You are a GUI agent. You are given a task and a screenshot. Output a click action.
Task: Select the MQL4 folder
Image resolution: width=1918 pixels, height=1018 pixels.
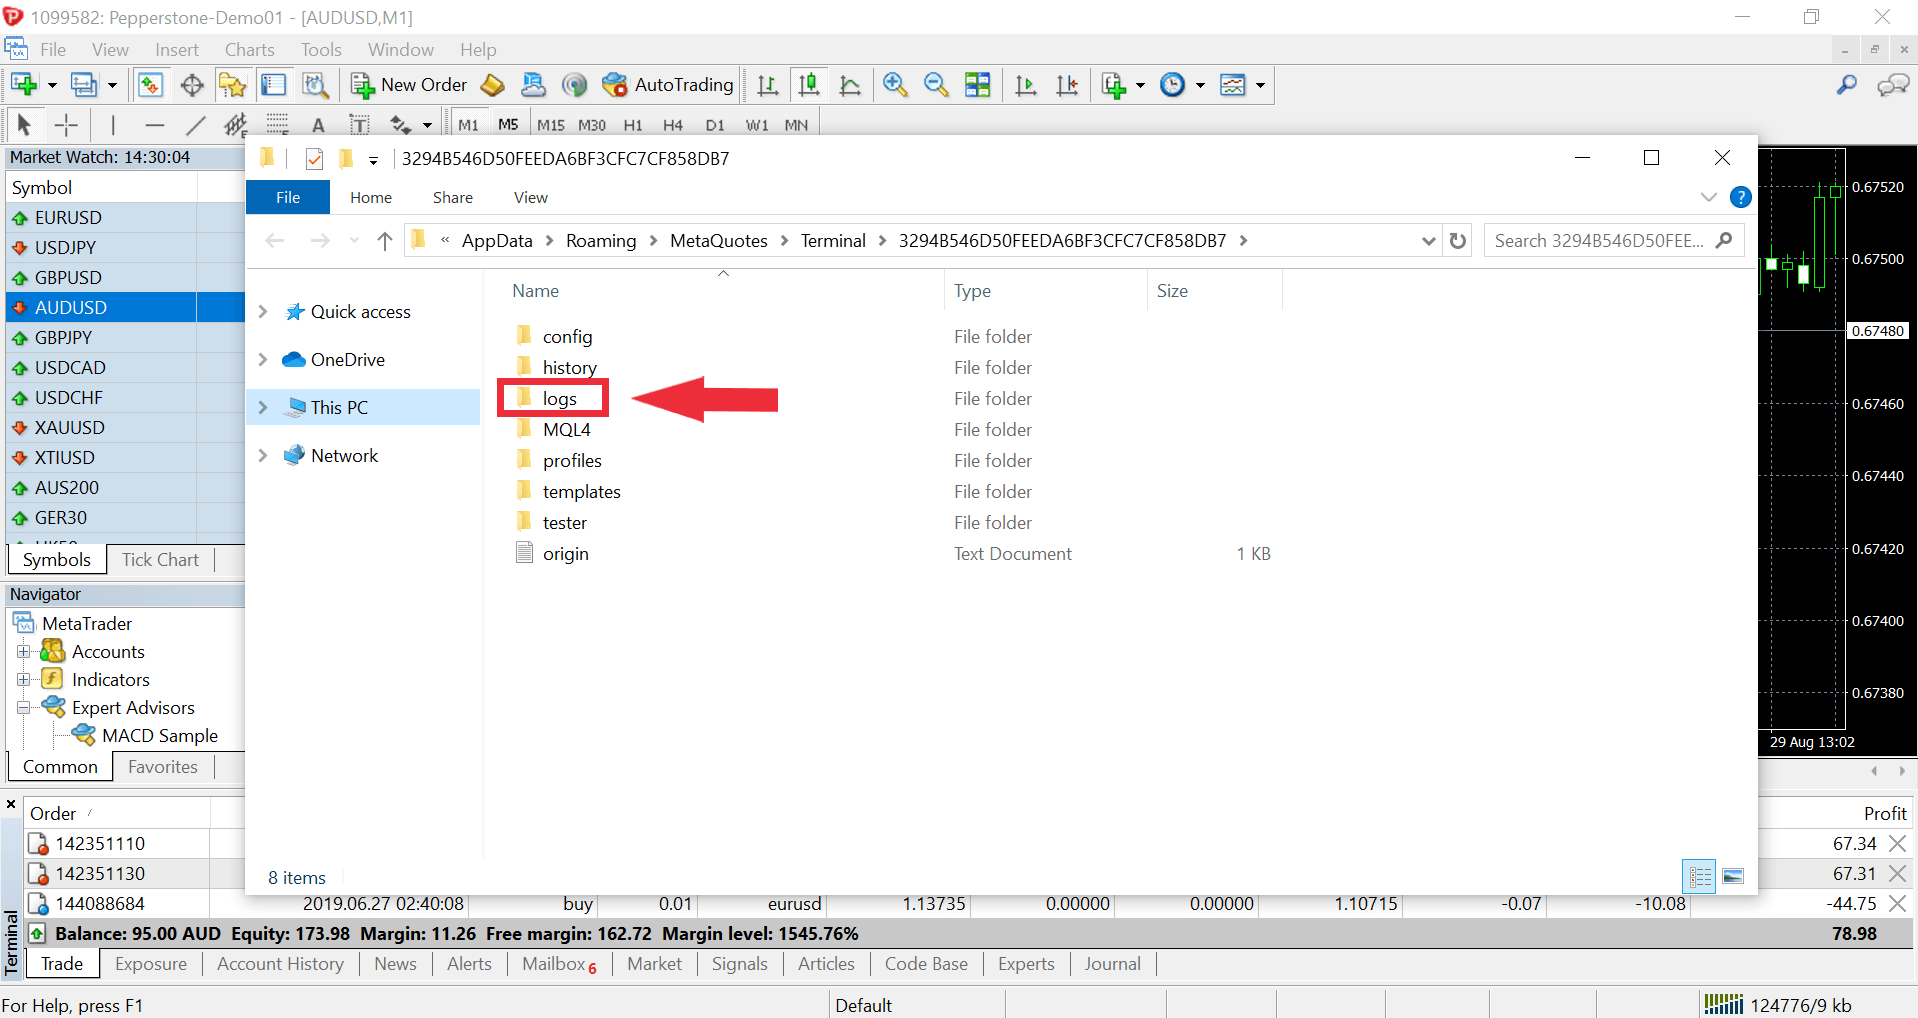566,430
